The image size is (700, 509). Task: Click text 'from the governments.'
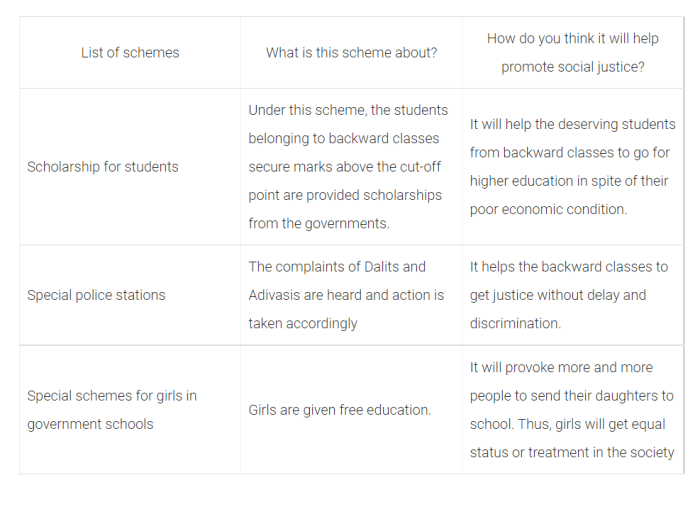pyautogui.click(x=319, y=223)
